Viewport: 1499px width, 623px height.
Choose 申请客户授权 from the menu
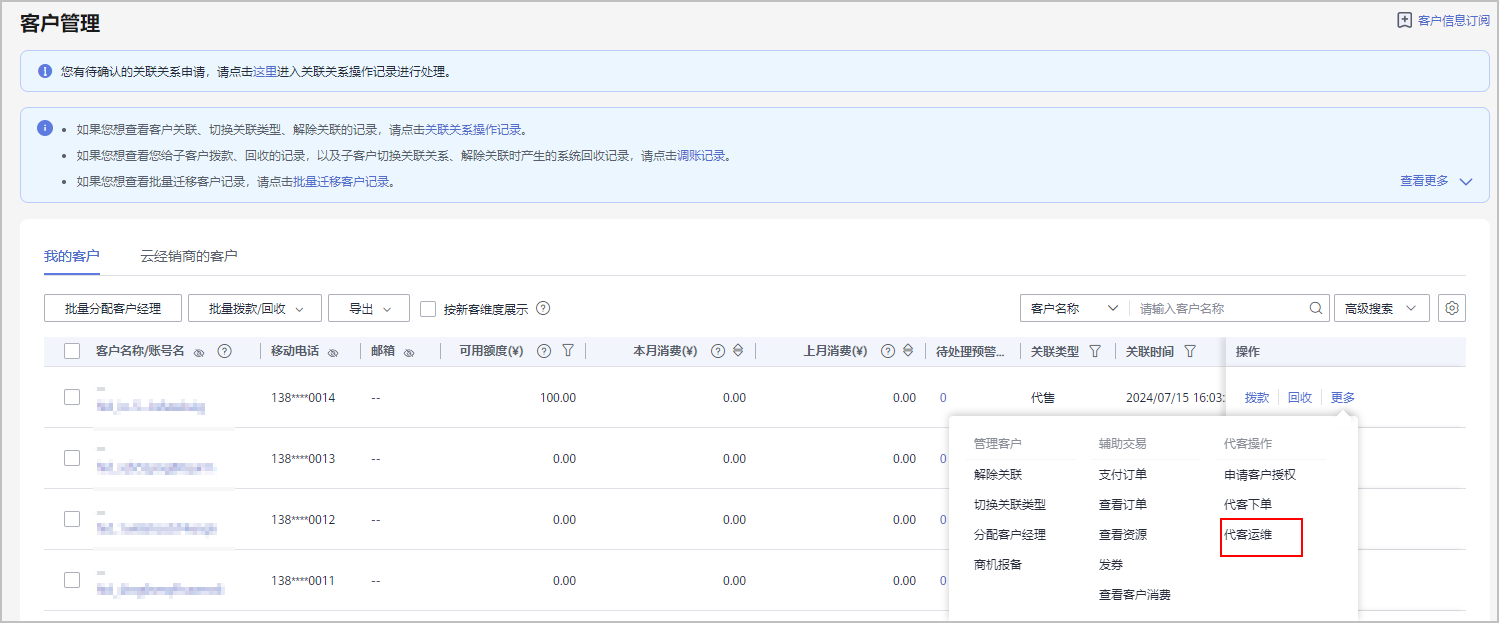[x=1260, y=475]
